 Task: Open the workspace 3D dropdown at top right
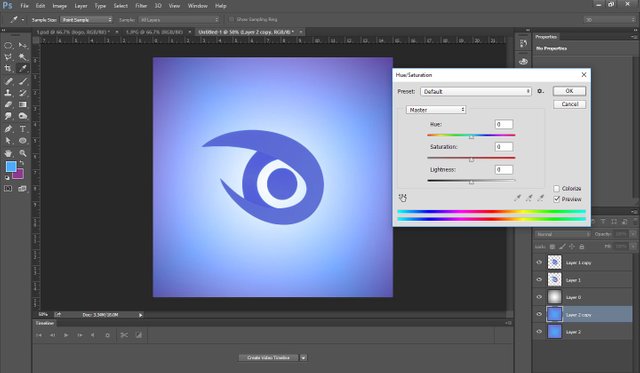(x=609, y=20)
